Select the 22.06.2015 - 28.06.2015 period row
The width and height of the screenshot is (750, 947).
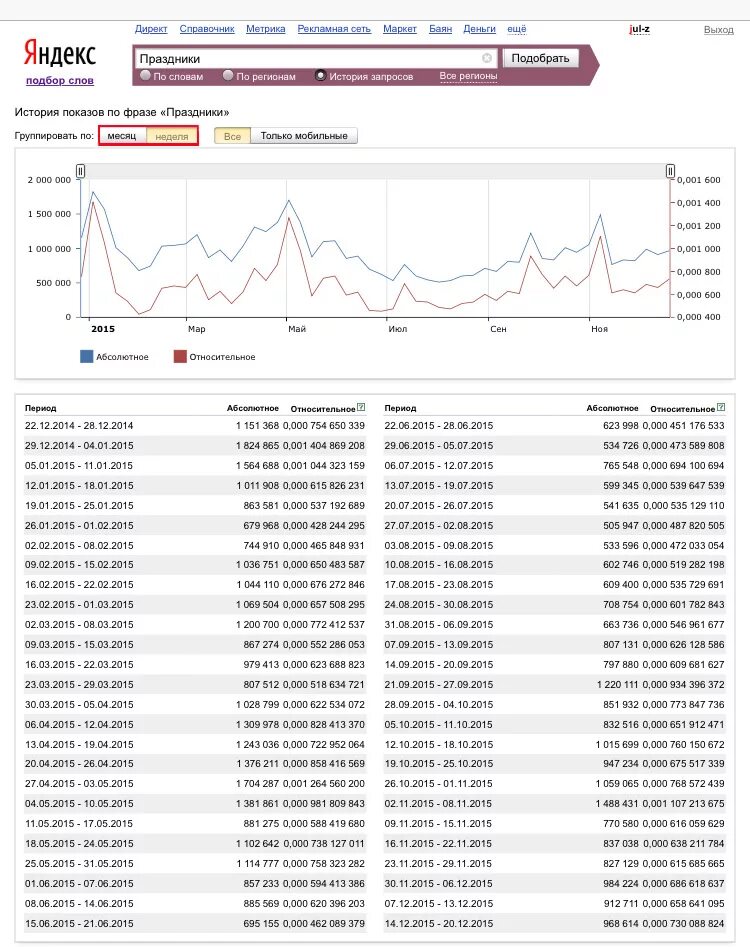(x=554, y=426)
